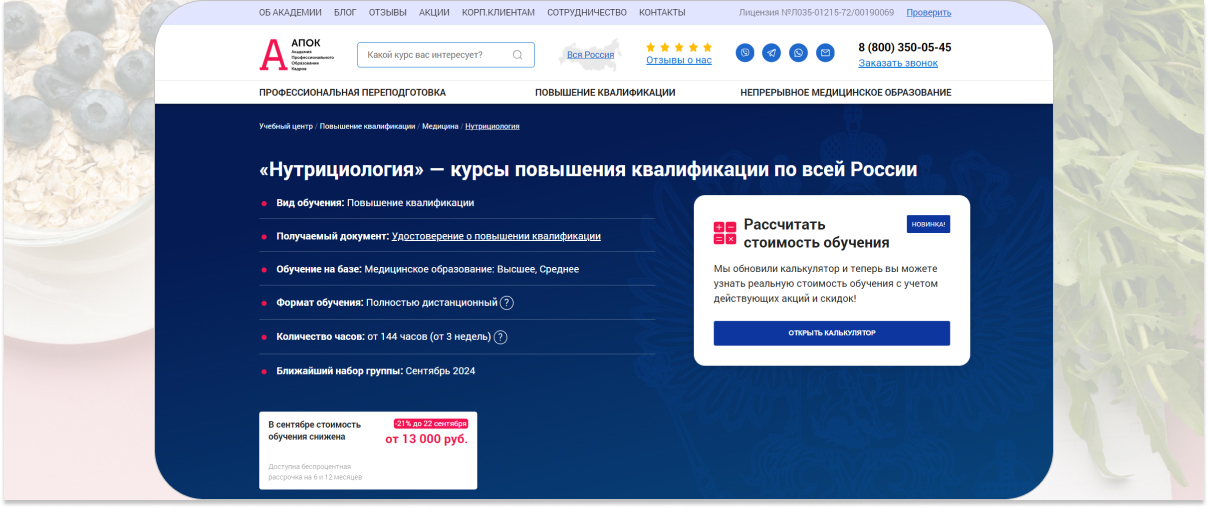Open ОТЗЫВЫ menu item
This screenshot has width=1208, height=508.
point(388,13)
